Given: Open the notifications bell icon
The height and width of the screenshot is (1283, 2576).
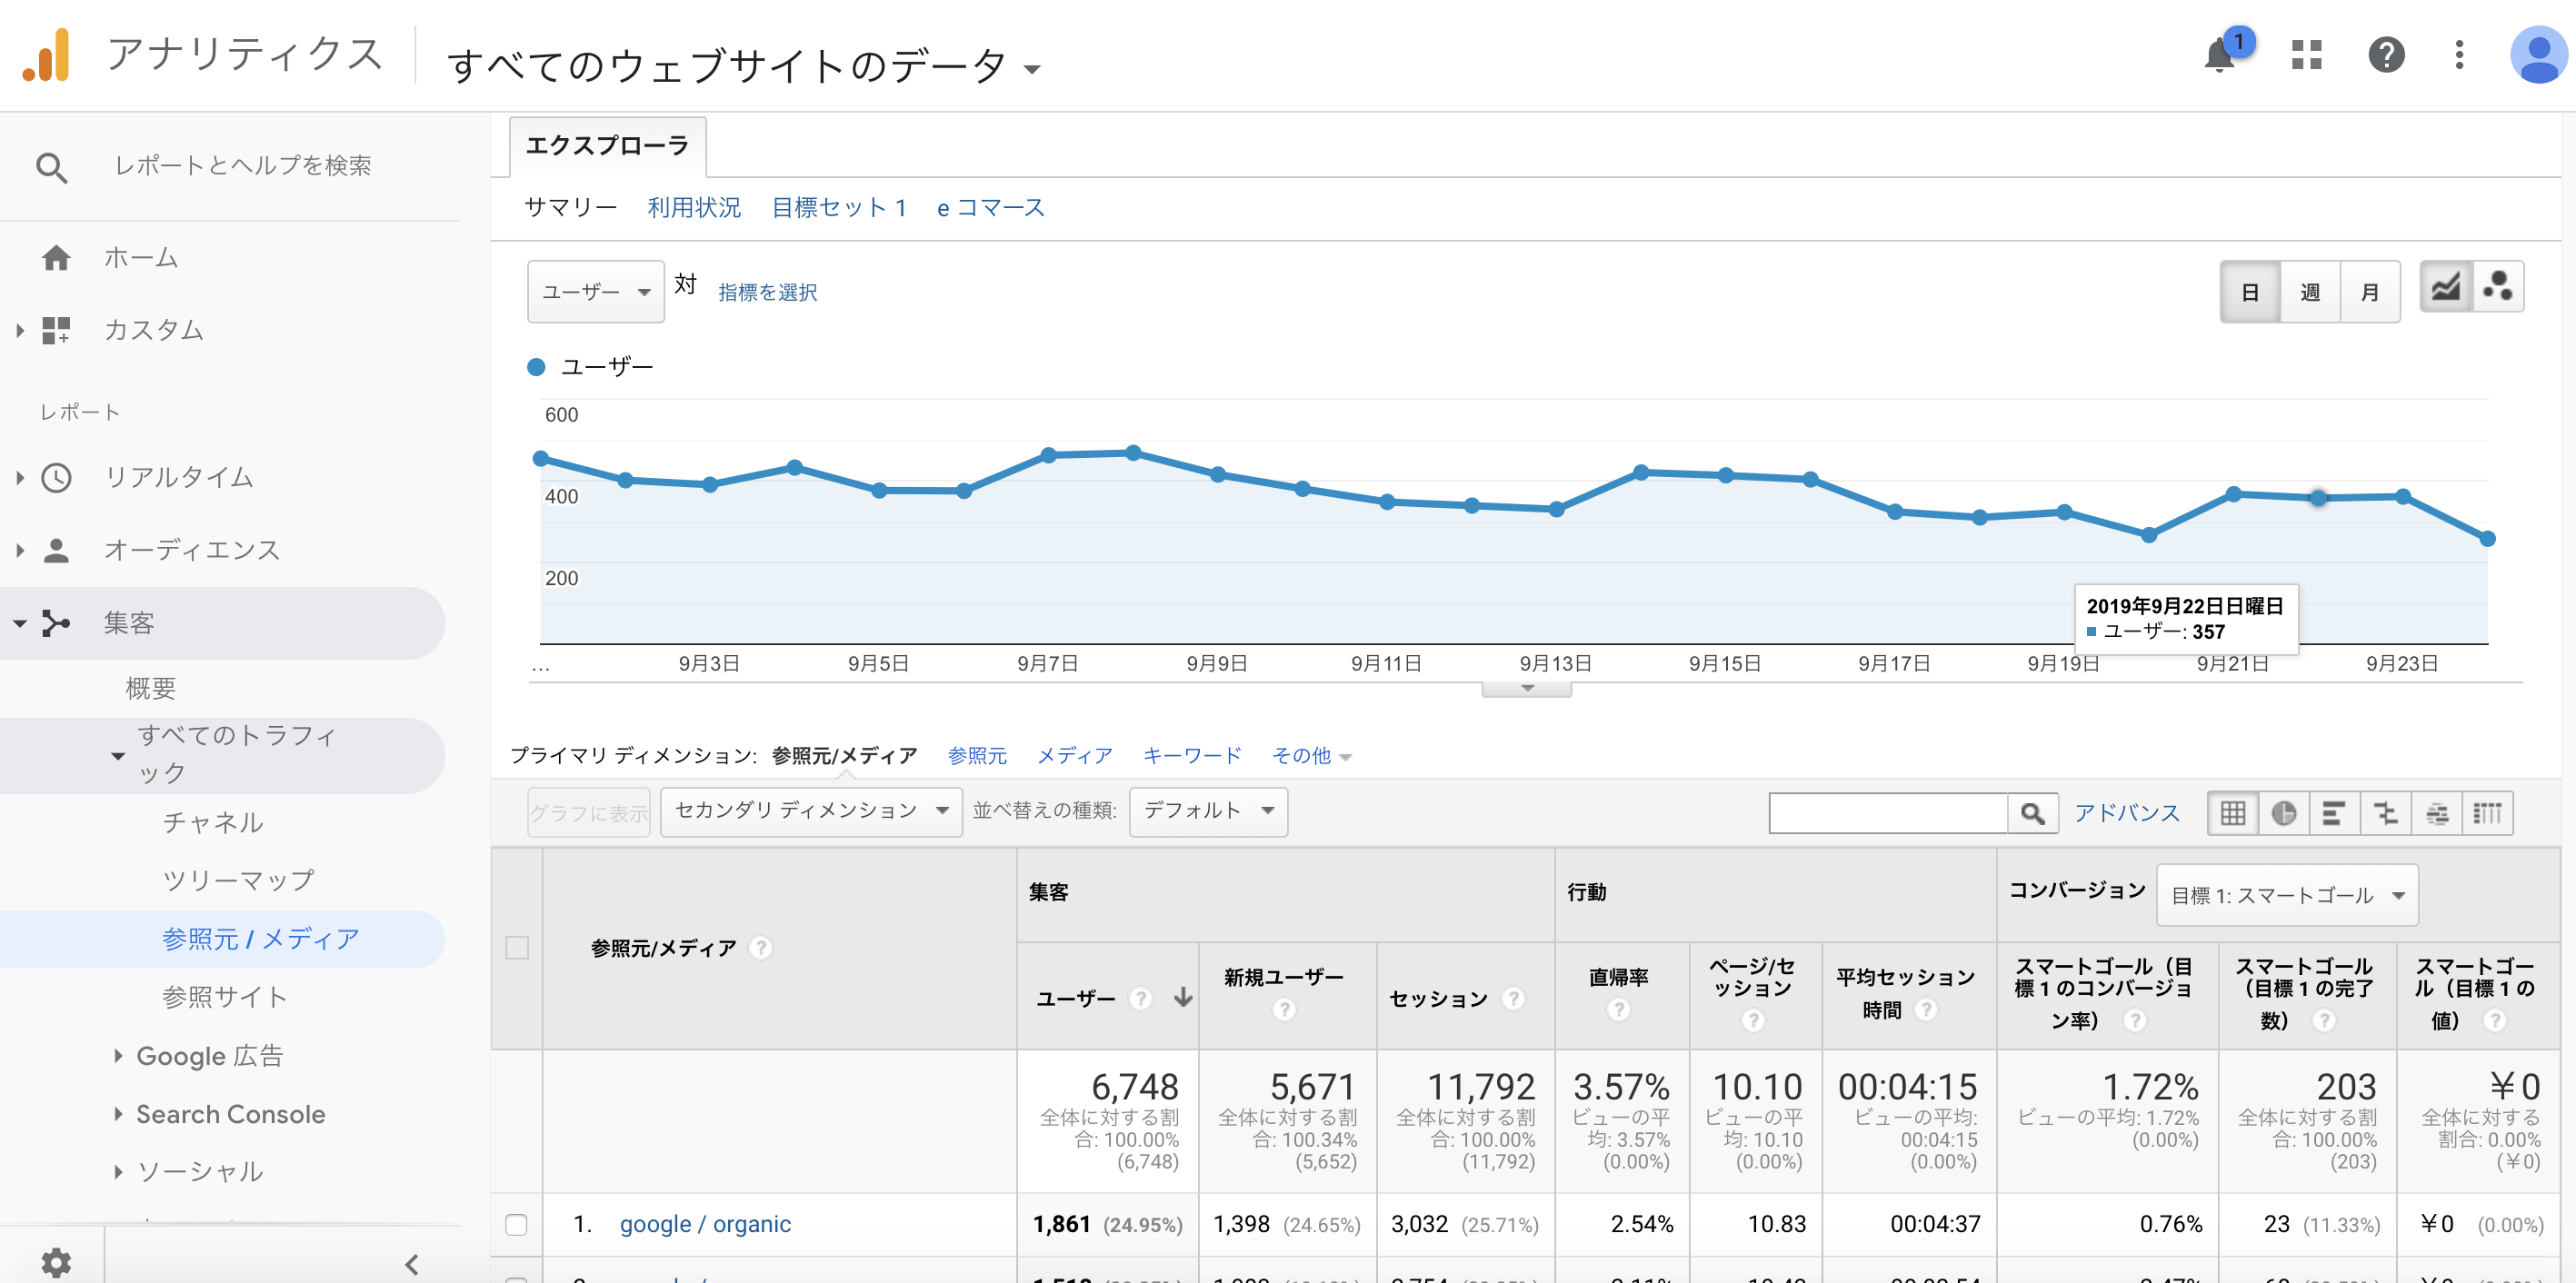Looking at the screenshot, I should pyautogui.click(x=2219, y=54).
